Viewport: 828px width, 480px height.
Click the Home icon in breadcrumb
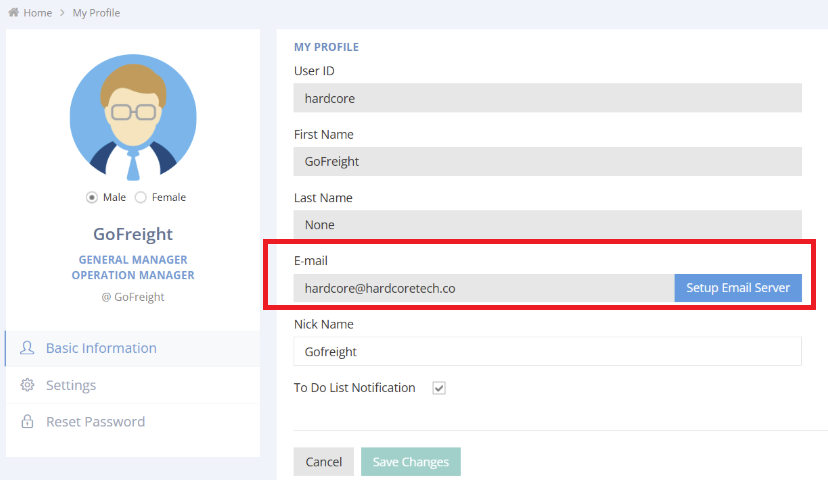[13, 13]
